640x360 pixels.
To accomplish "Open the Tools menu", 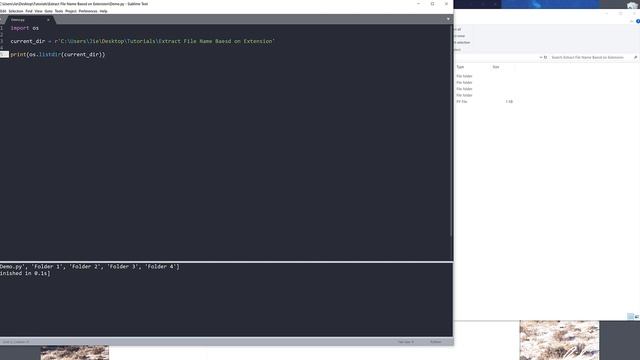I will coord(59,11).
